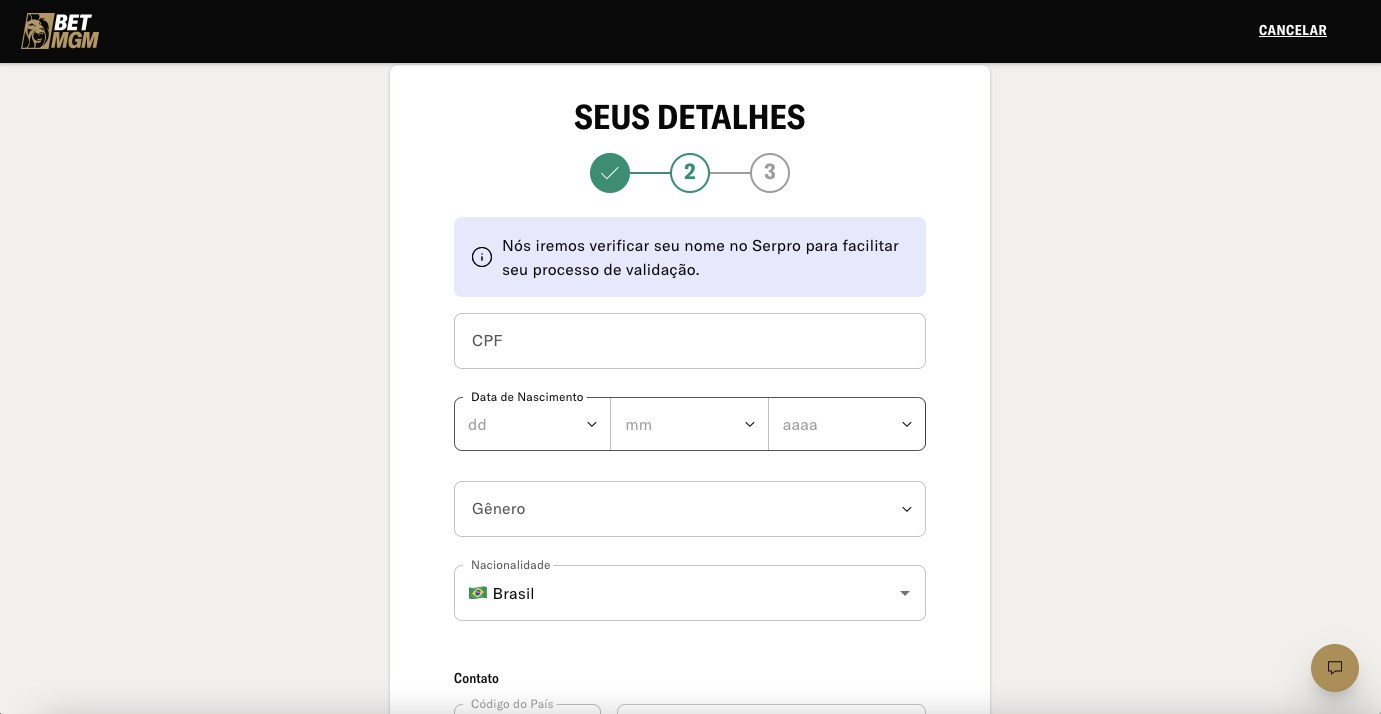Image resolution: width=1381 pixels, height=714 pixels.
Task: Open the dd day dropdown
Action: click(533, 424)
